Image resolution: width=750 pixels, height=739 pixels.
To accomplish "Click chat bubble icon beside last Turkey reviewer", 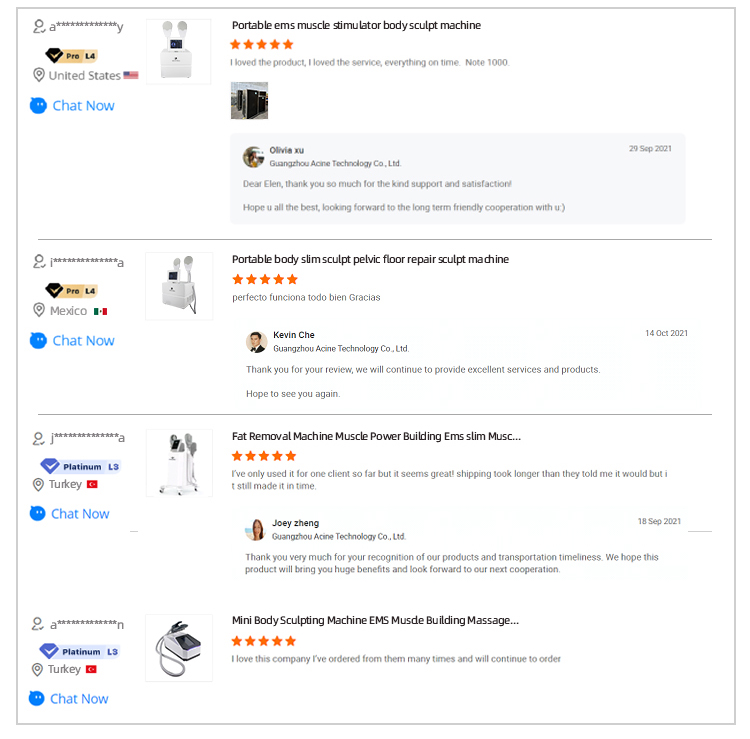I will pos(37,698).
